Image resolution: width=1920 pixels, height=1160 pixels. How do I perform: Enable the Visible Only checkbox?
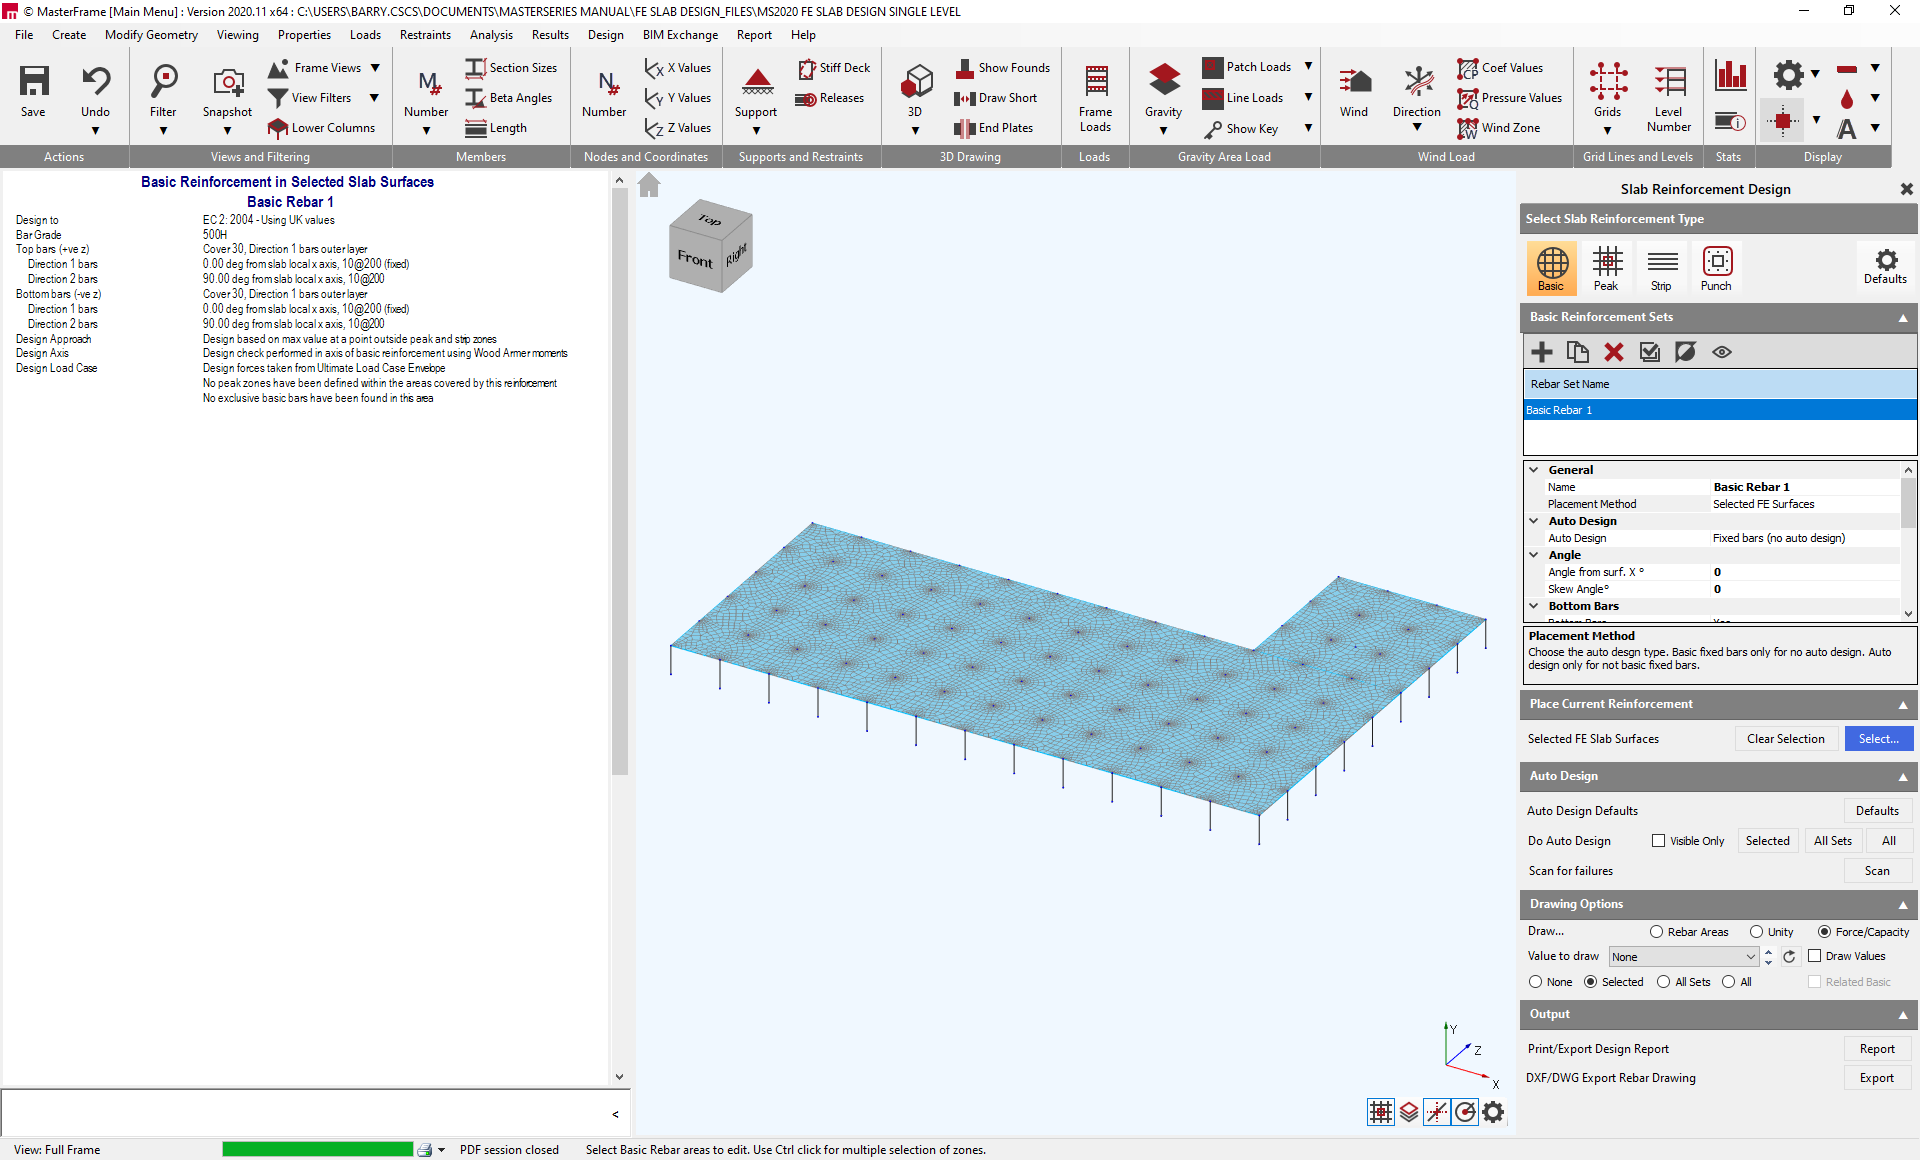click(1658, 841)
